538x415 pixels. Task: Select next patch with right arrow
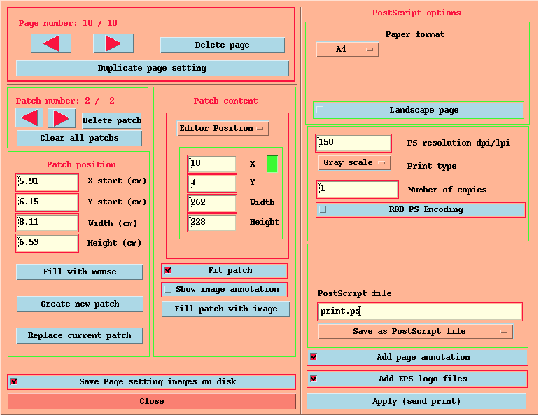(x=62, y=118)
